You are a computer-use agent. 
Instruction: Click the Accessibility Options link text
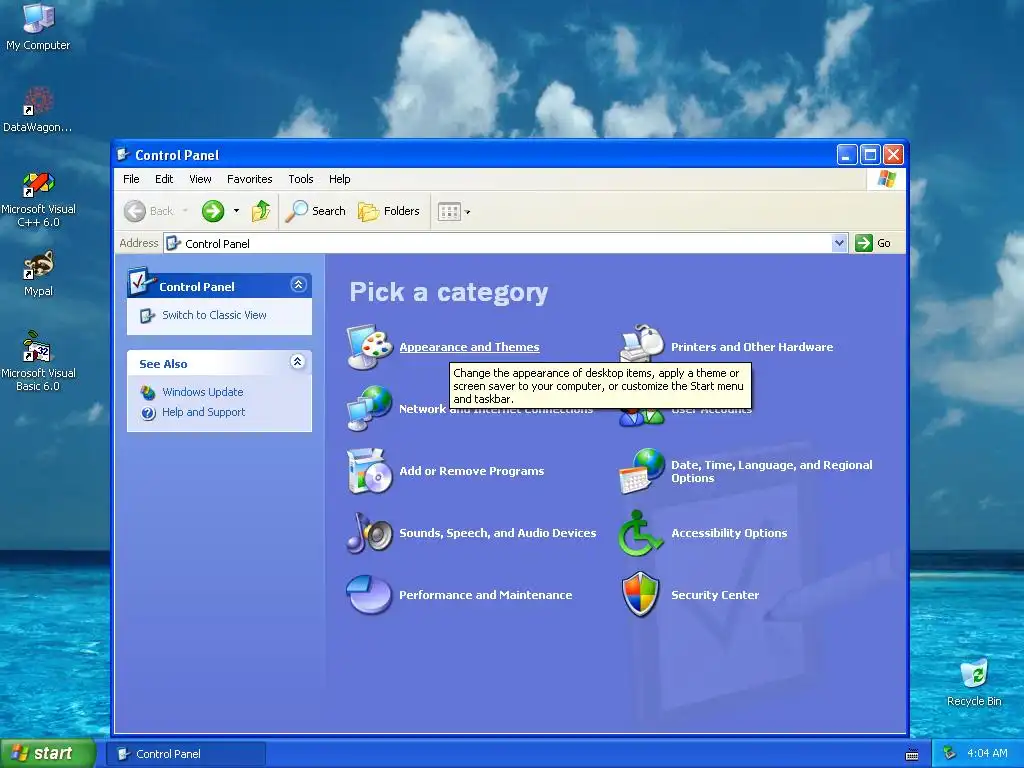(x=729, y=533)
